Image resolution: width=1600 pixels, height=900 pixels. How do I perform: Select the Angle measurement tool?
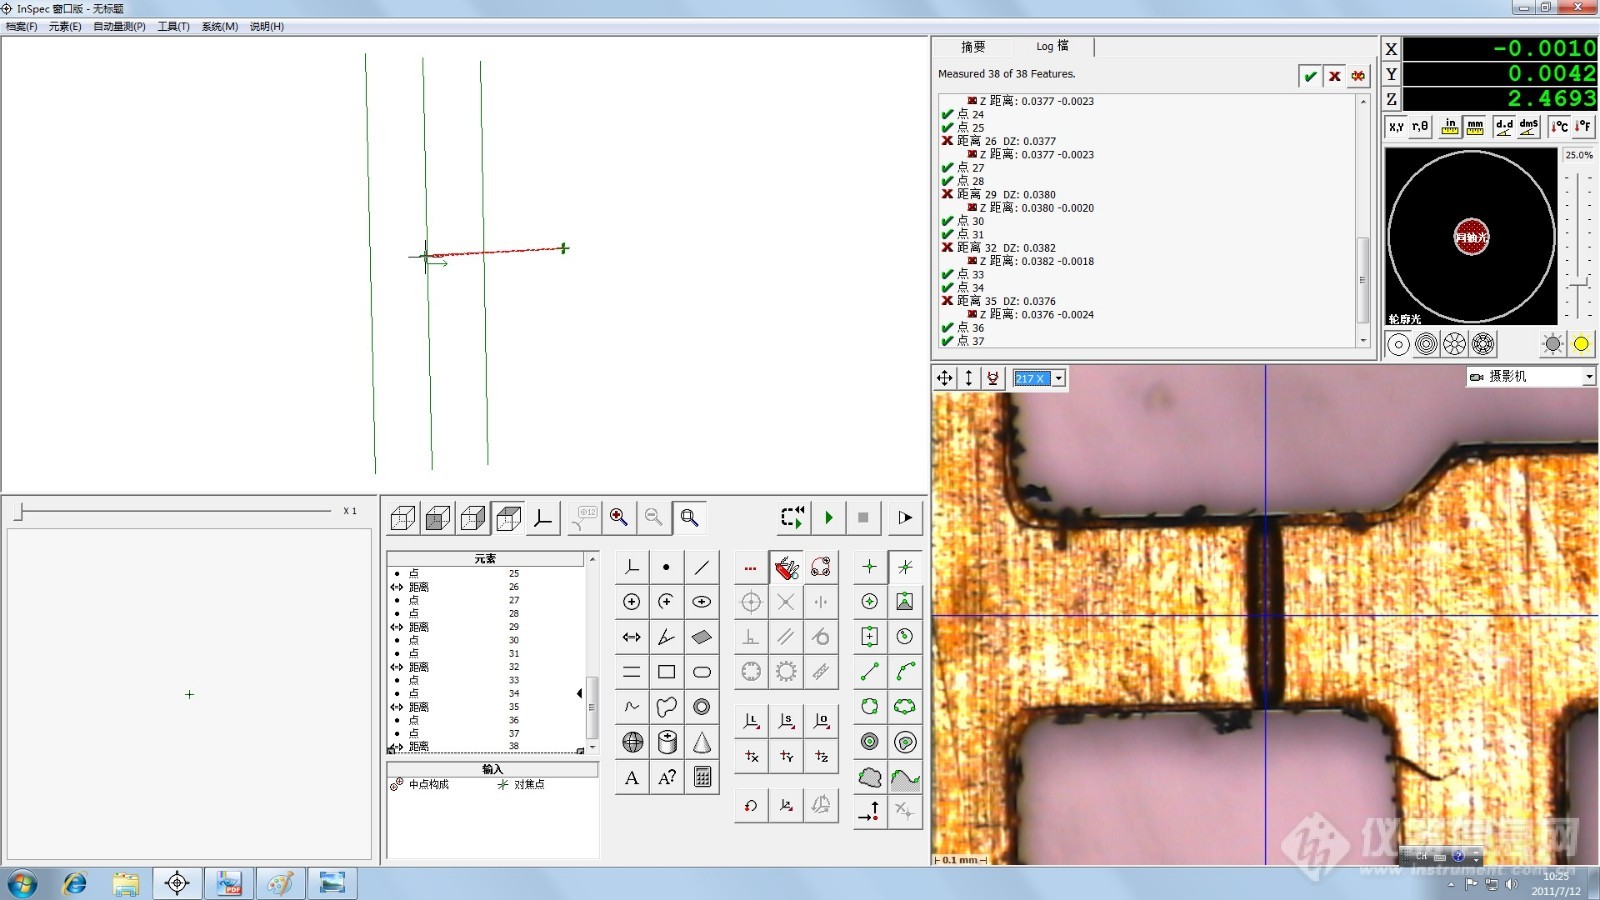tap(666, 637)
